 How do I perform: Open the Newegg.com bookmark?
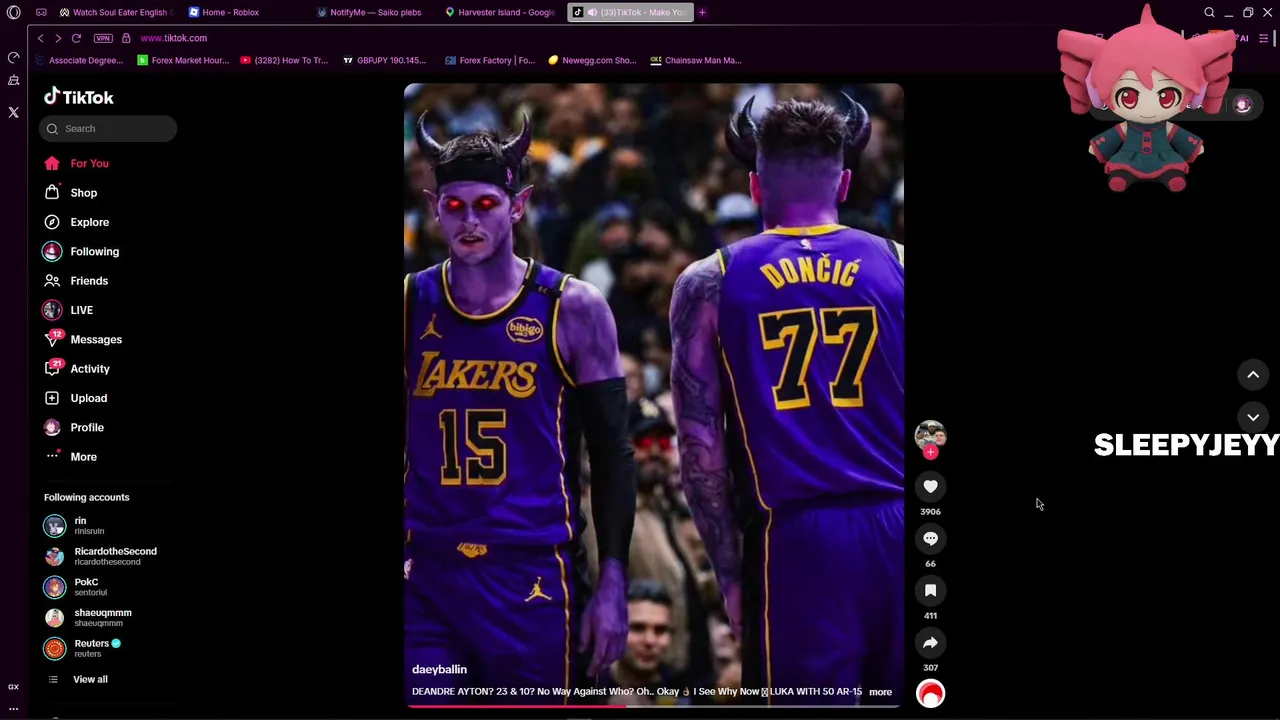tap(592, 60)
